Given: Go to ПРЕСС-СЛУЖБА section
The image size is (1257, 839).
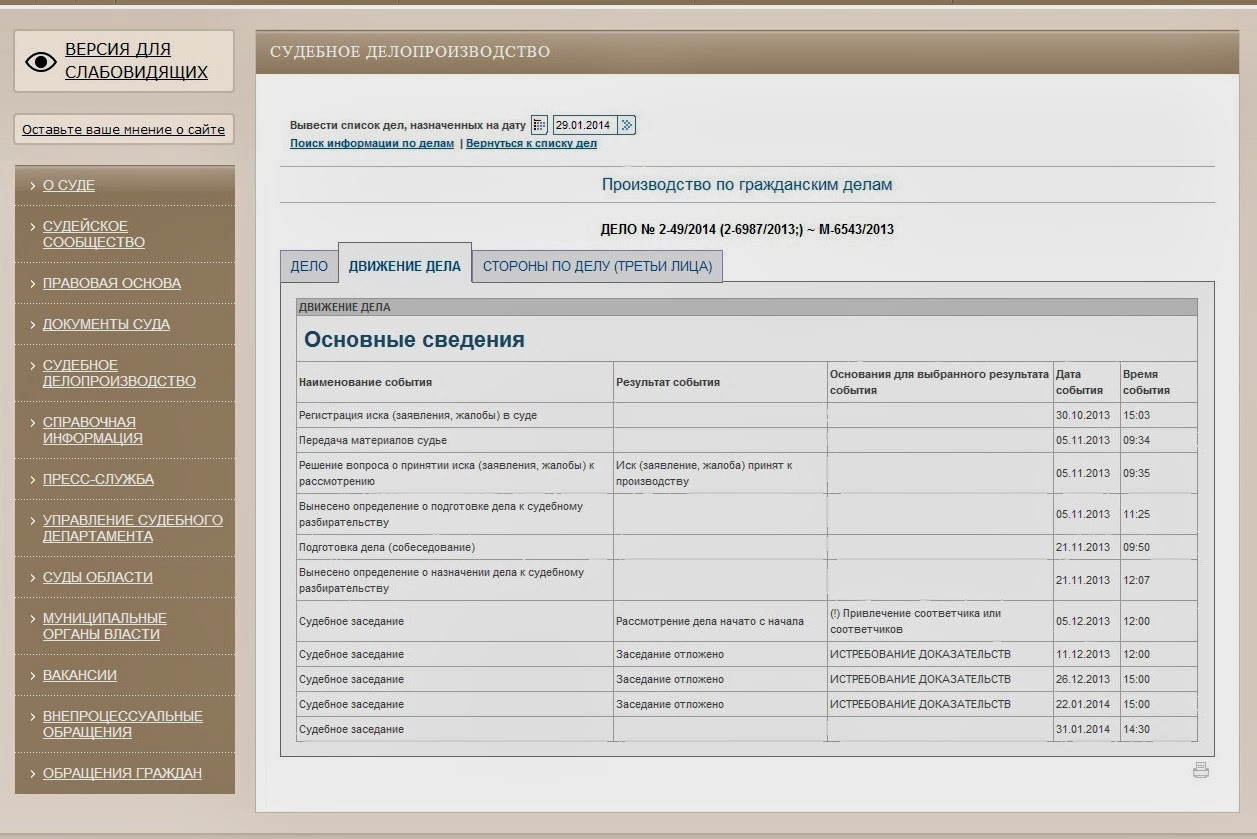Looking at the screenshot, I should click(98, 479).
